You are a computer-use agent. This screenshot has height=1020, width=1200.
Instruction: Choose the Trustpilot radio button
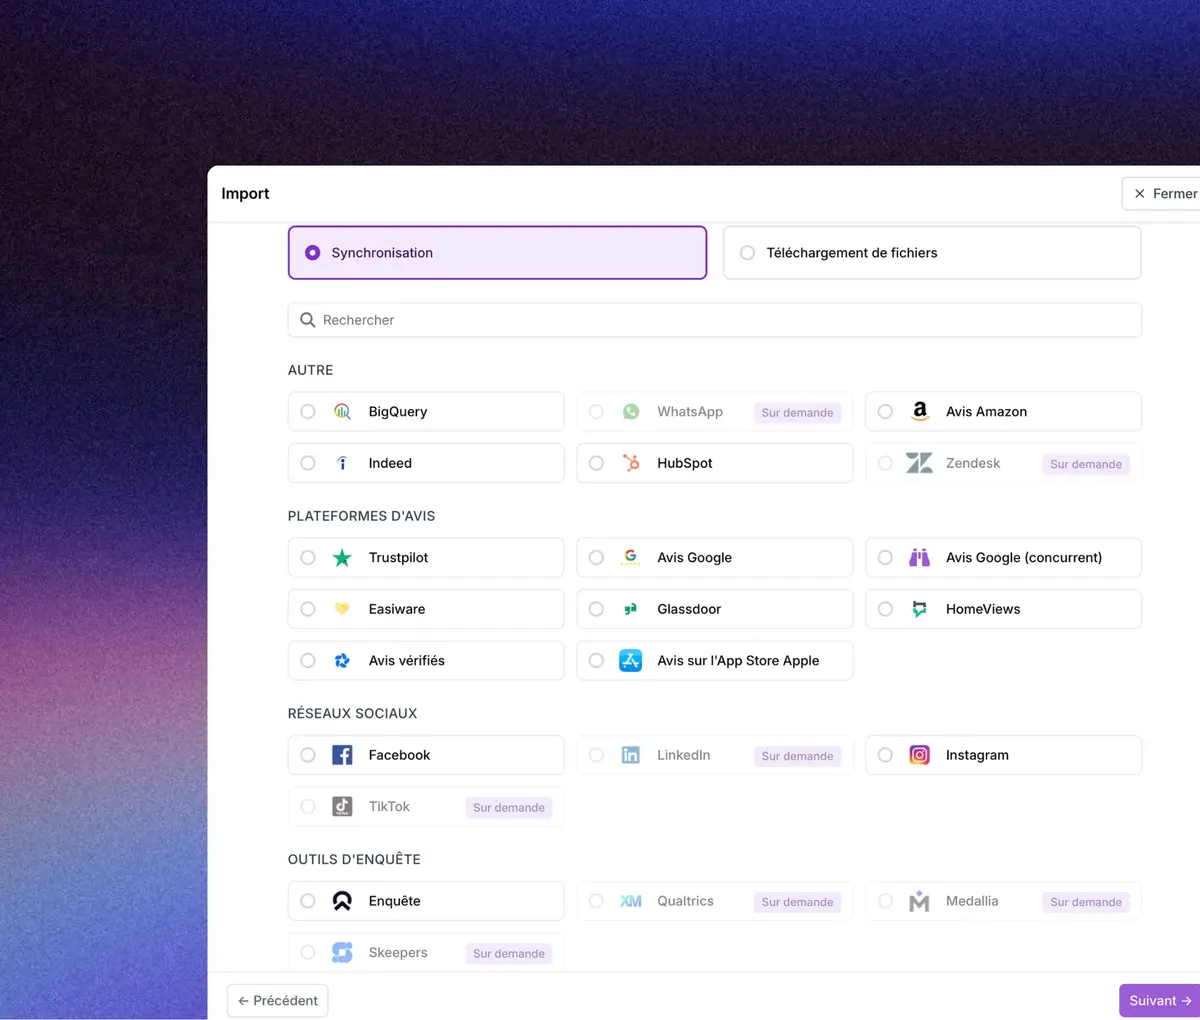pyautogui.click(x=308, y=557)
